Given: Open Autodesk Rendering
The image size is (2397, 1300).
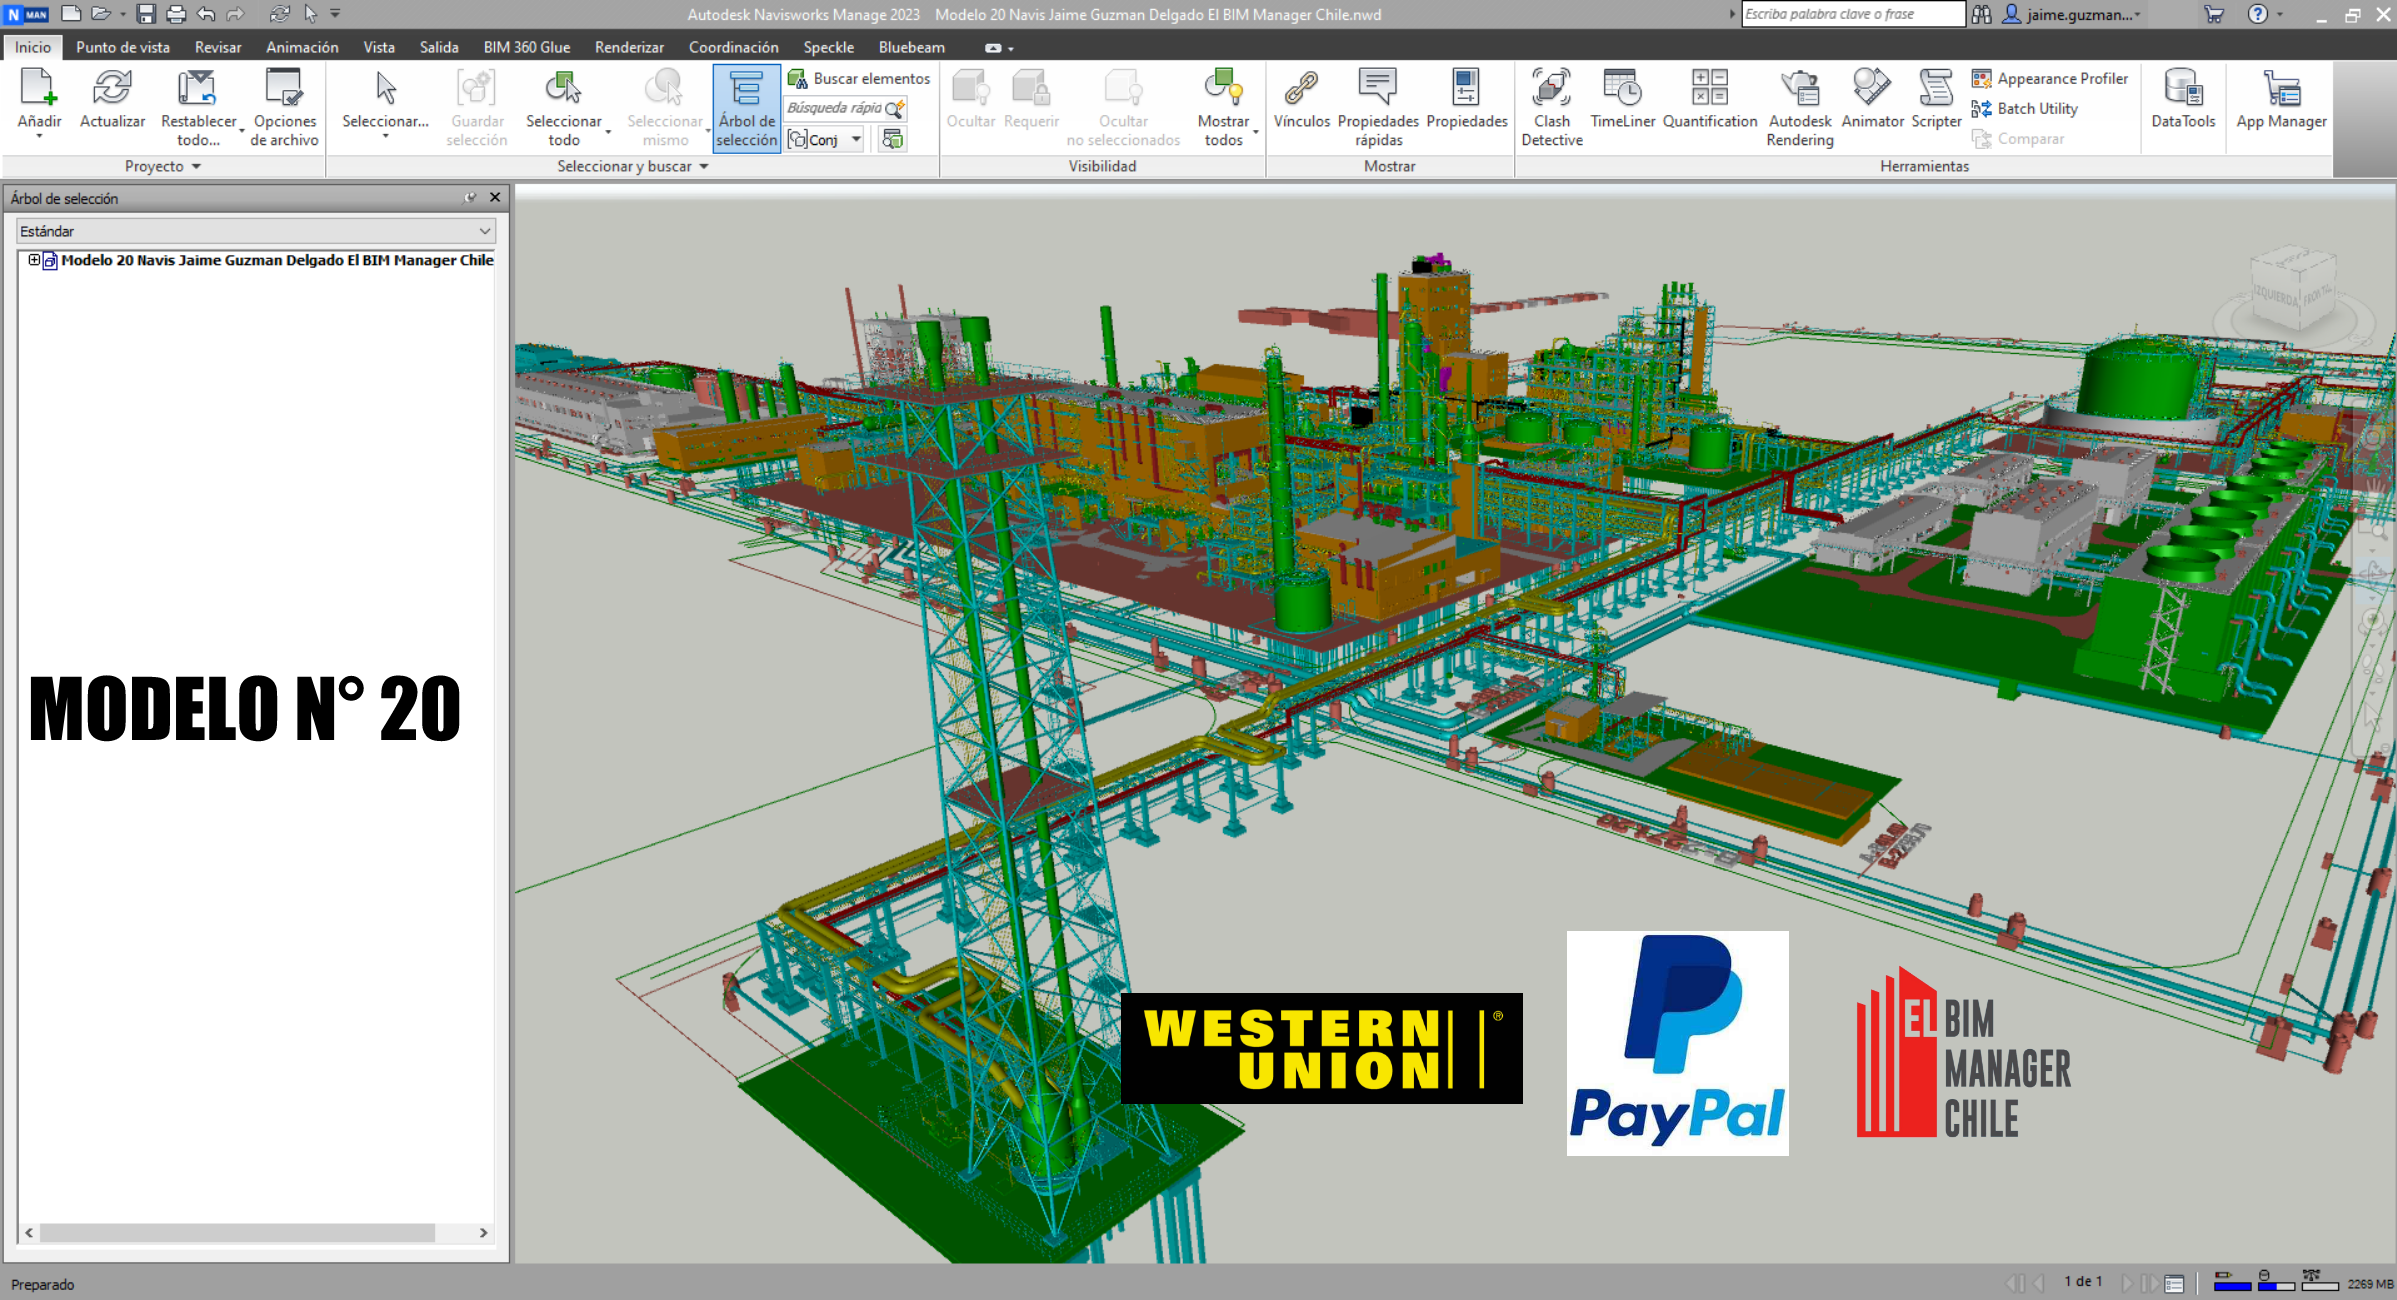Looking at the screenshot, I should tap(1799, 103).
